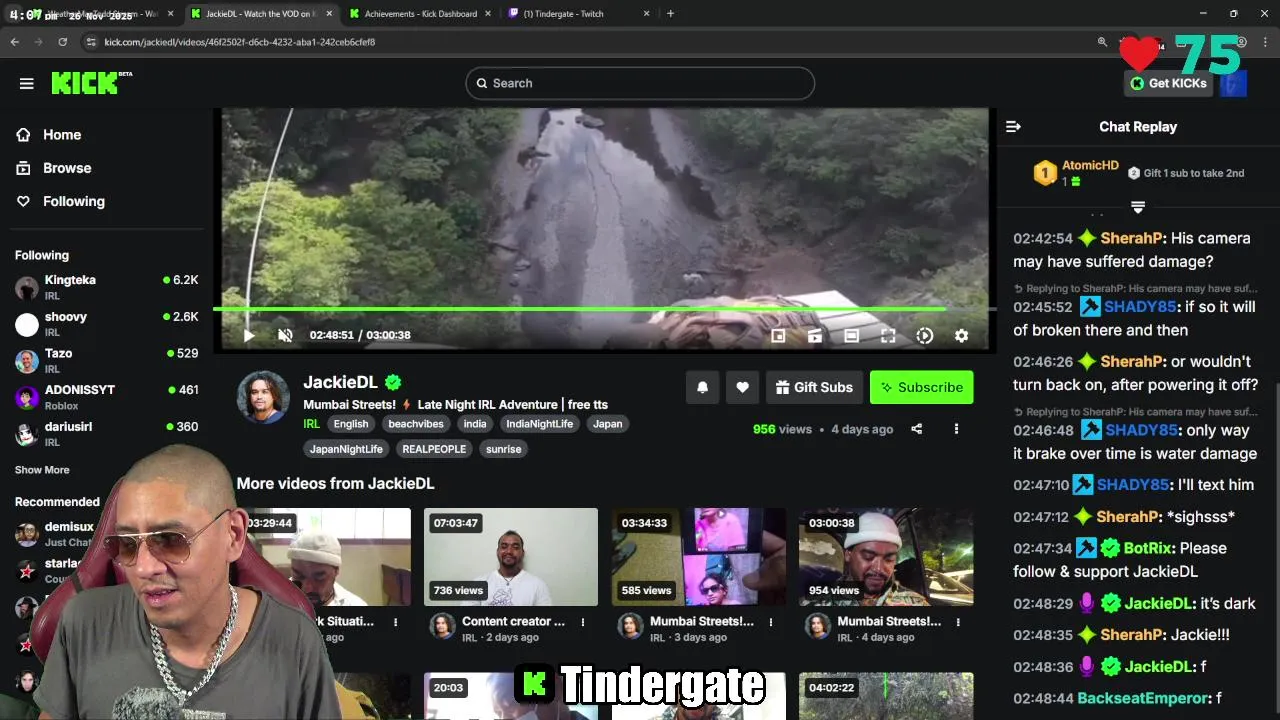This screenshot has height=720, width=1280.
Task: Open options for 954 views Mumbai video
Action: point(959,622)
